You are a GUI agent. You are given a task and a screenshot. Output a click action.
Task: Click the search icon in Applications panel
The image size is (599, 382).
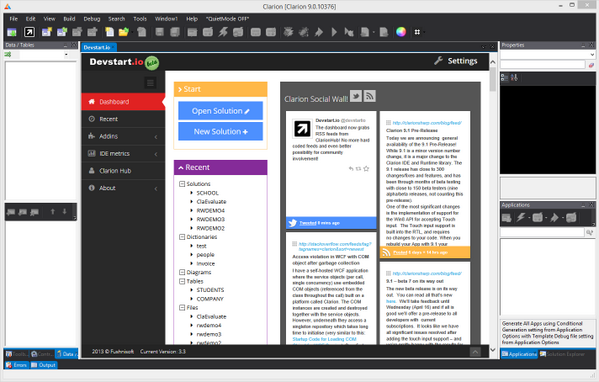(x=590, y=232)
